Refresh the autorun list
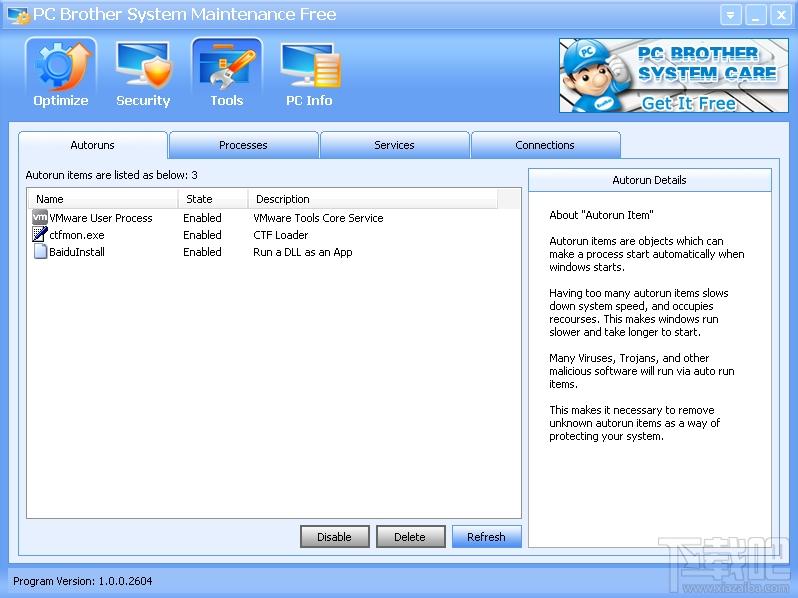This screenshot has height=598, width=798. 487,537
